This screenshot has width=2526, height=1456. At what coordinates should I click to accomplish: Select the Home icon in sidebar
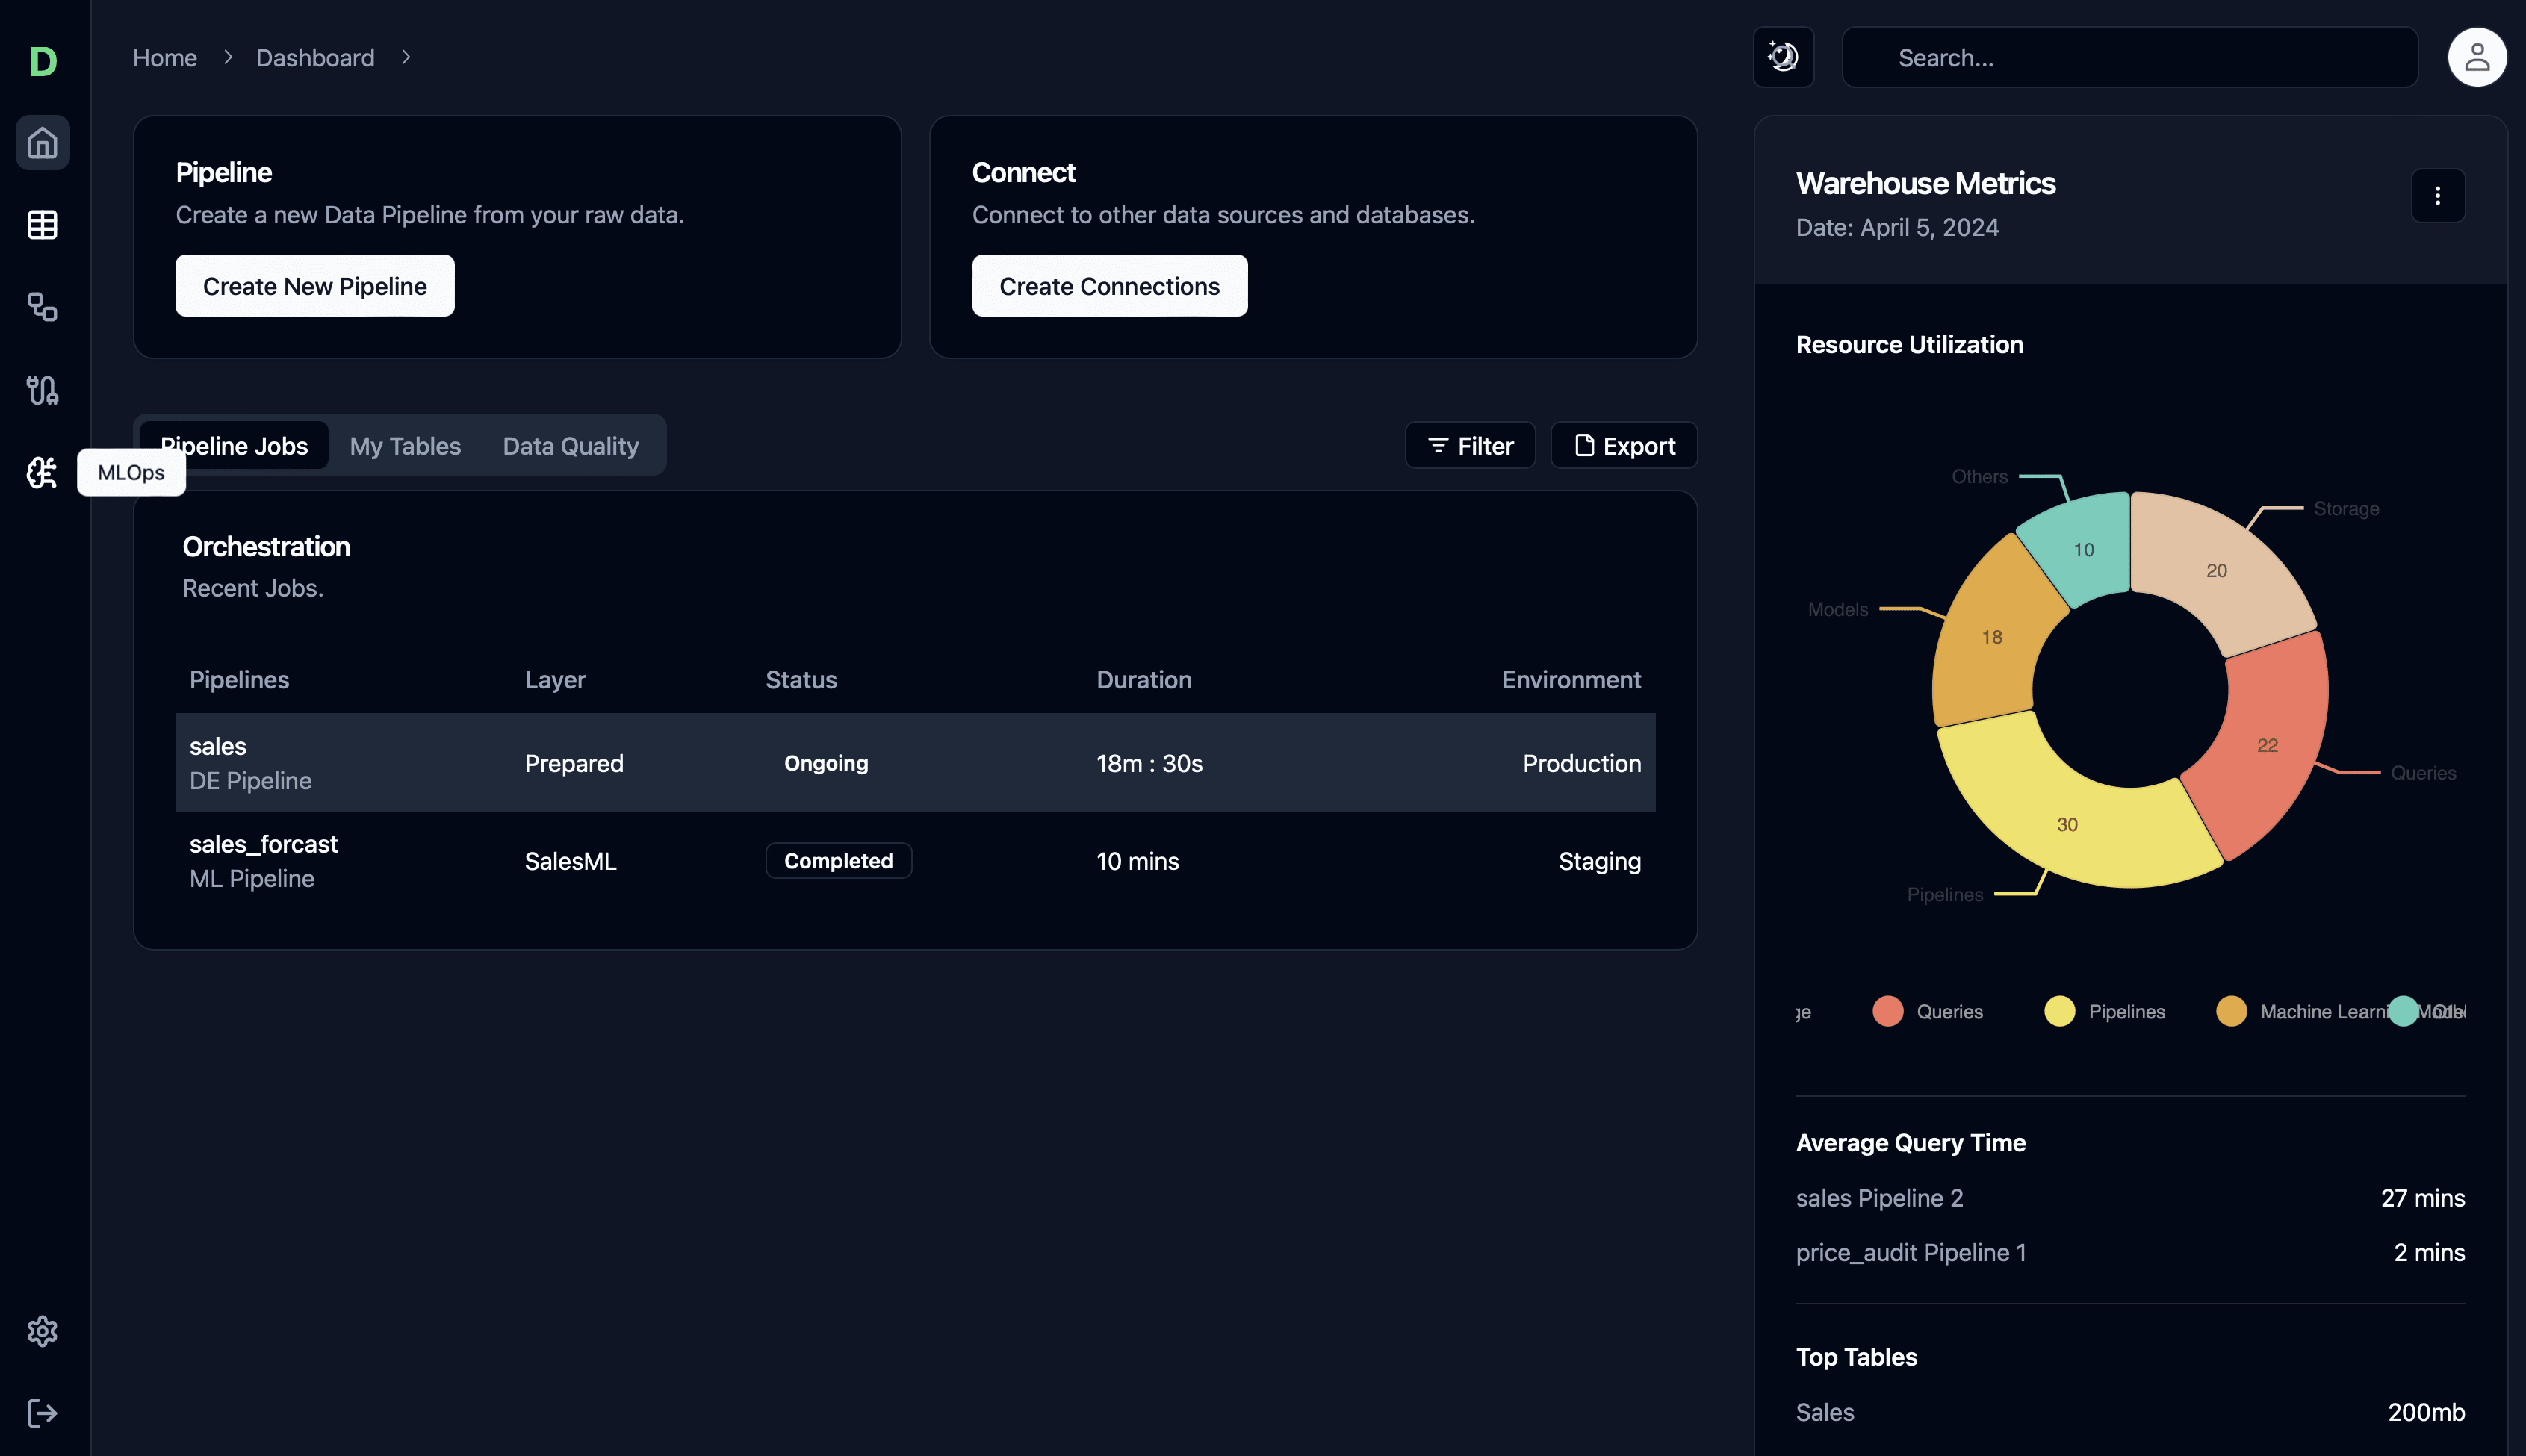[x=43, y=143]
